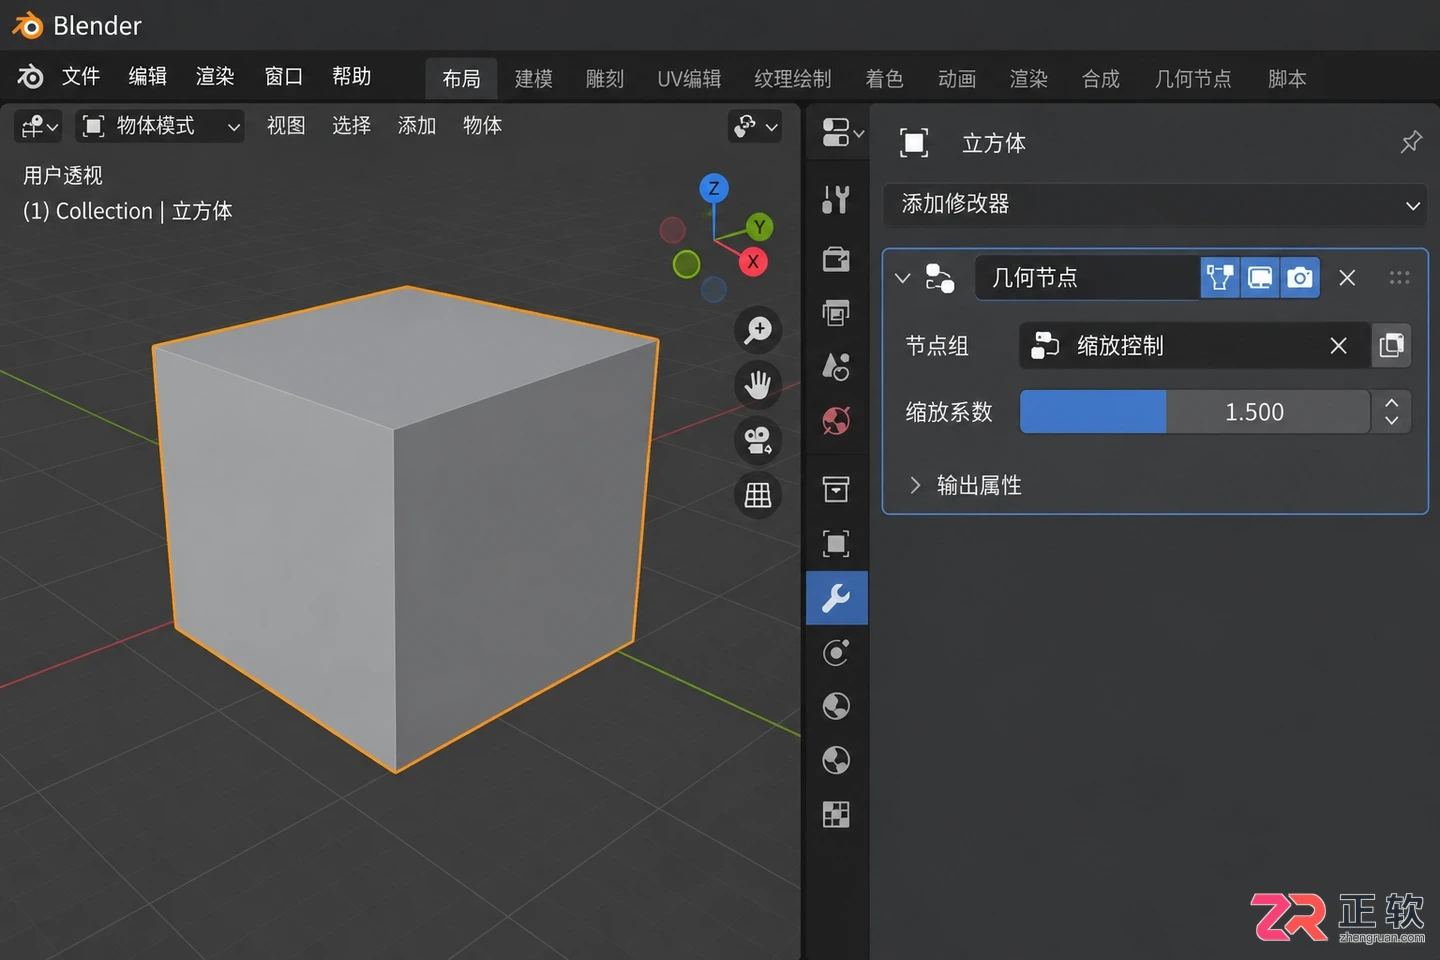Unlink the 缩放控制 node group
The width and height of the screenshot is (1440, 960).
point(1338,346)
